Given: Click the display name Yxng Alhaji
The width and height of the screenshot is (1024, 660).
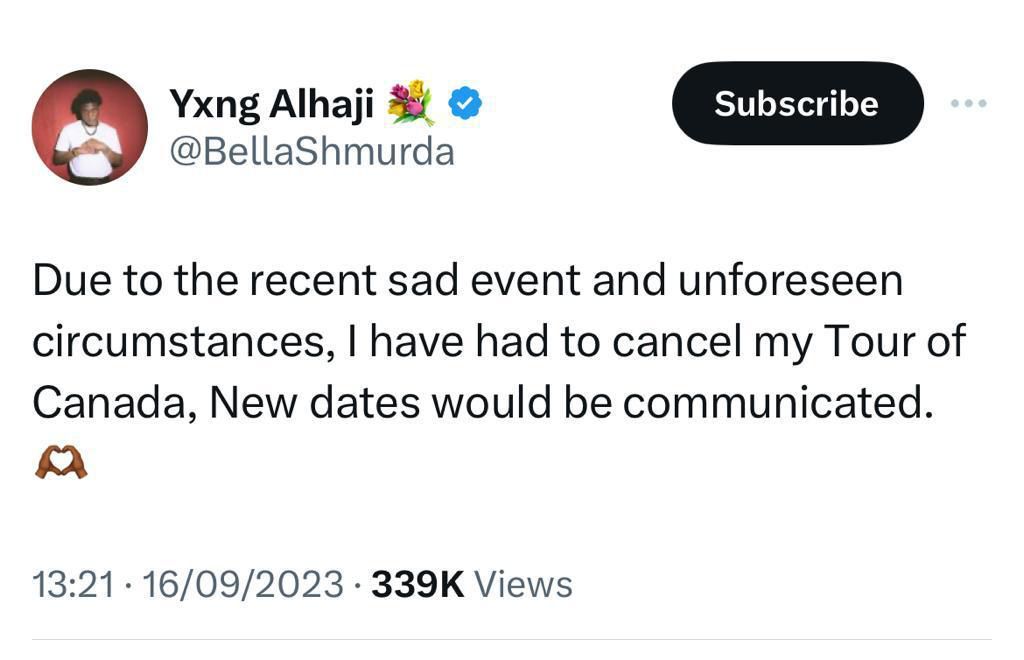Looking at the screenshot, I should click(272, 100).
